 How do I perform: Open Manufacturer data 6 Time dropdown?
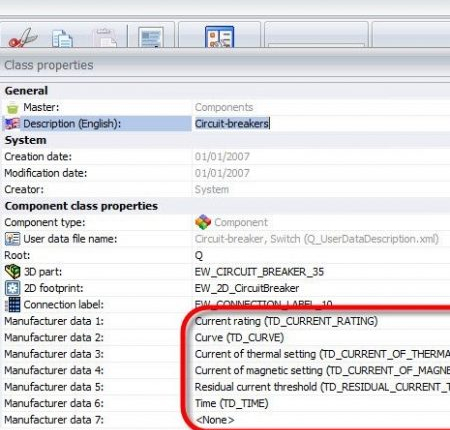click(321, 403)
